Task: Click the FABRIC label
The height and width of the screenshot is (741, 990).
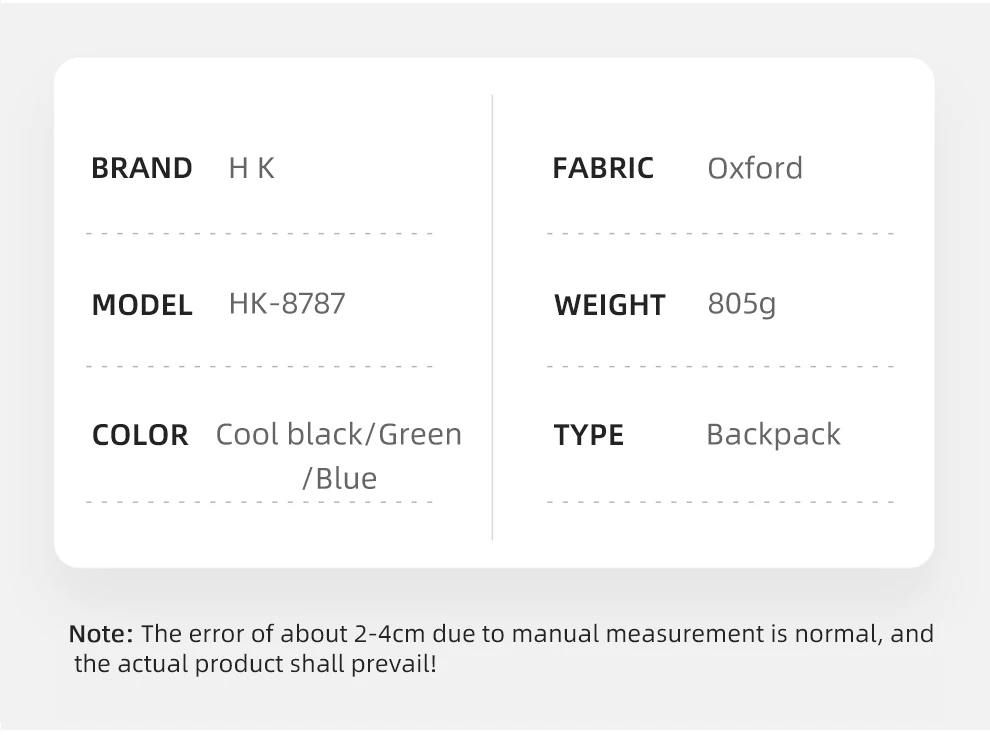Action: pyautogui.click(x=603, y=168)
